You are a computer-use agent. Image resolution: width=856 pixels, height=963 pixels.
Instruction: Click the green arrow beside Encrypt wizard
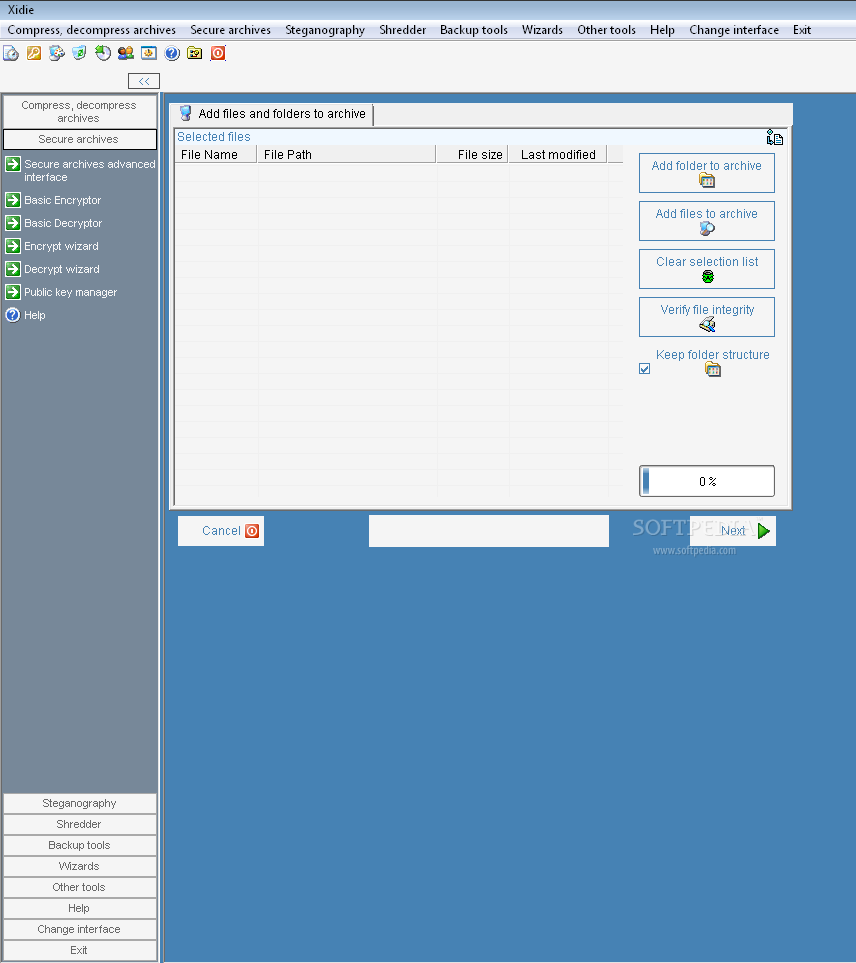point(13,246)
